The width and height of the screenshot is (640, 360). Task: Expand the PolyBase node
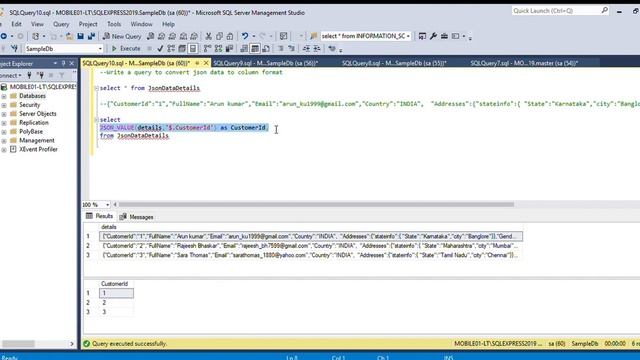point(4,132)
